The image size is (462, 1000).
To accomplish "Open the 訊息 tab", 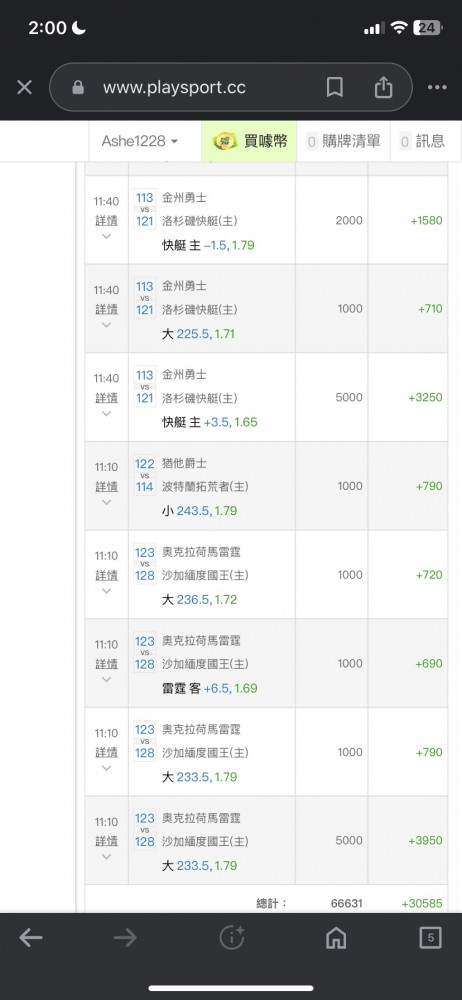I will pos(422,141).
